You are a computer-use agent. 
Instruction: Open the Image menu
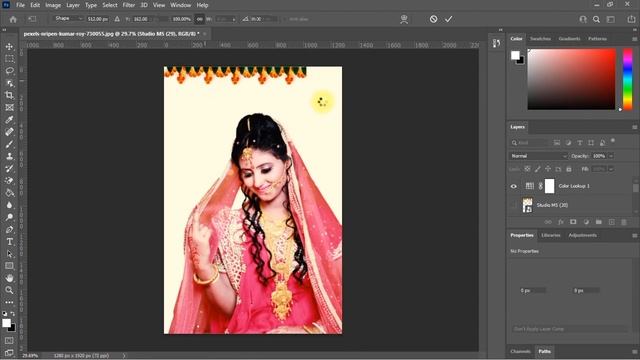point(53,5)
